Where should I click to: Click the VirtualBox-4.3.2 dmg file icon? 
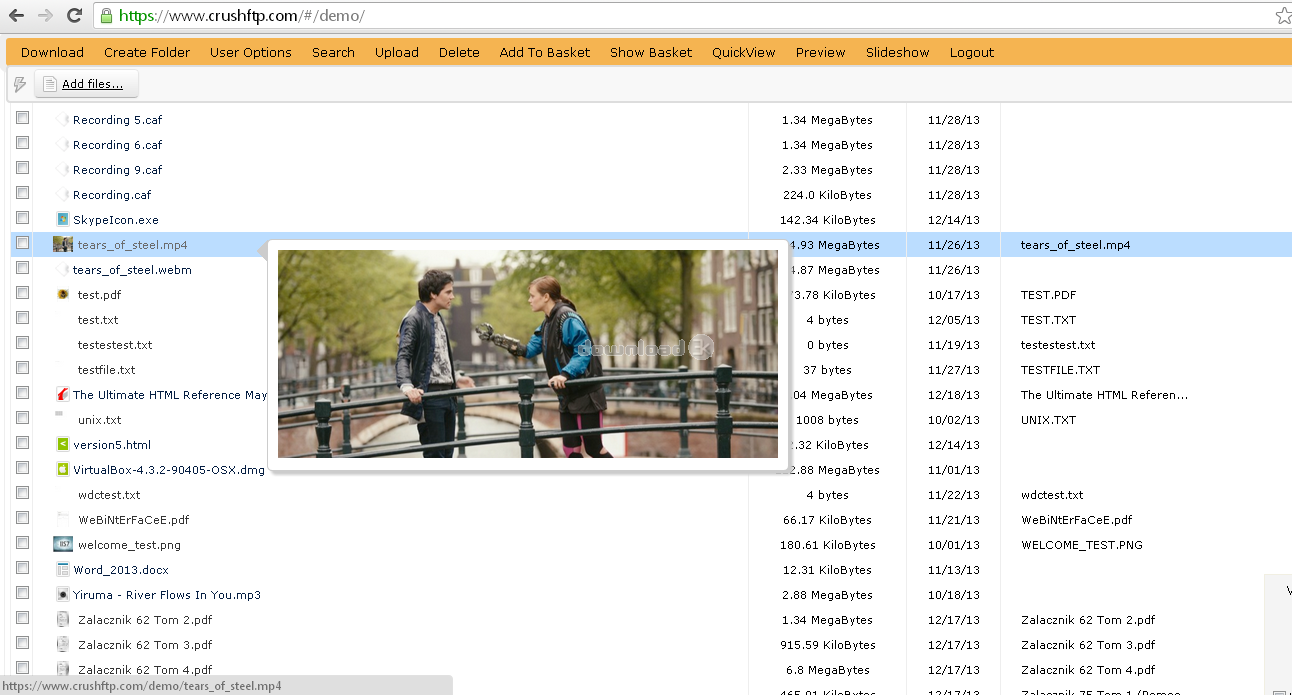[x=63, y=470]
